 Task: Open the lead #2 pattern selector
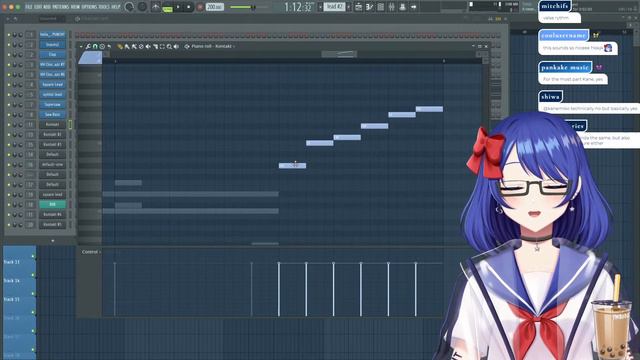[x=334, y=7]
